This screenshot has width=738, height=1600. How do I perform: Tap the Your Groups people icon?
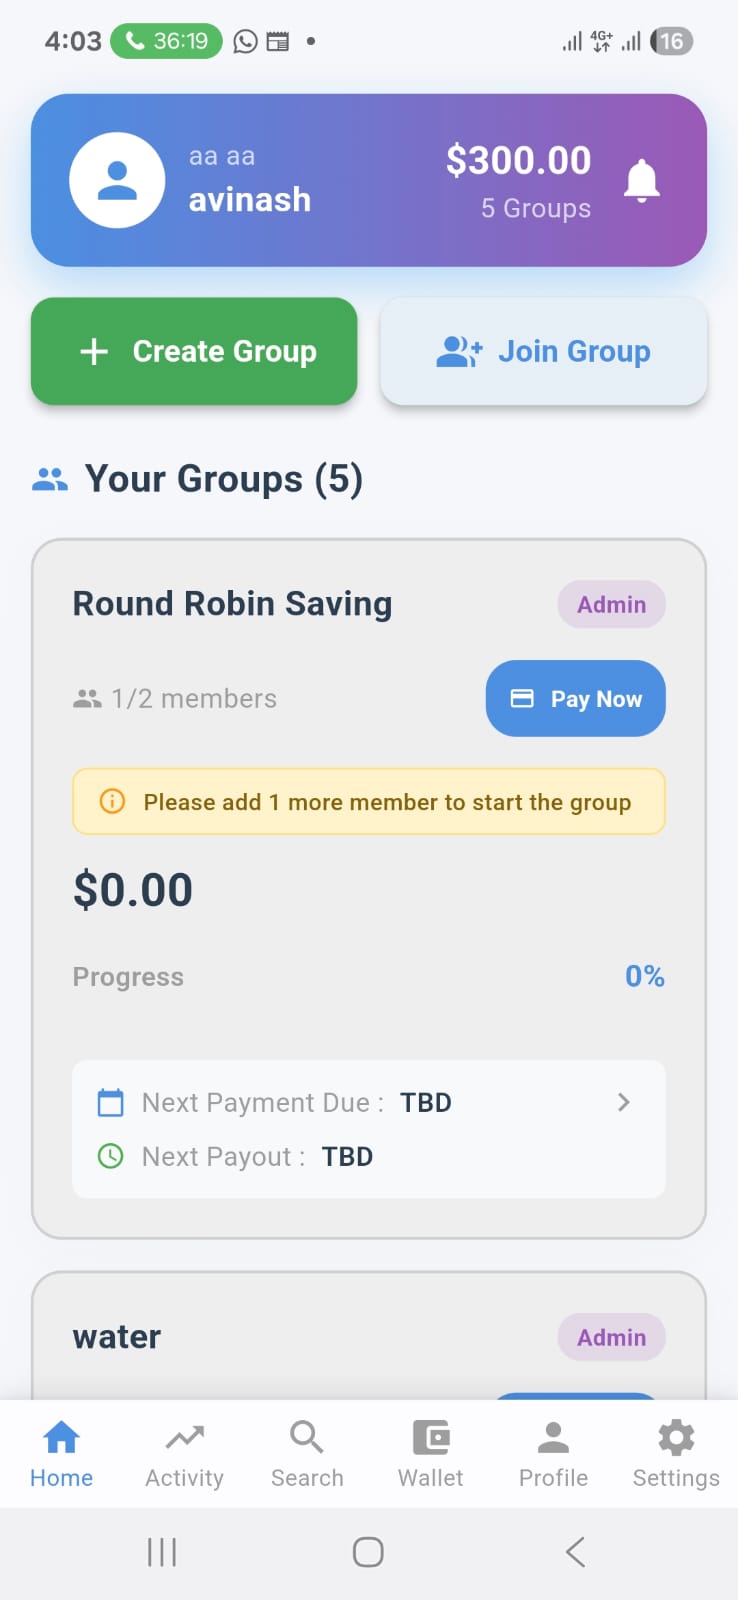pos(50,480)
